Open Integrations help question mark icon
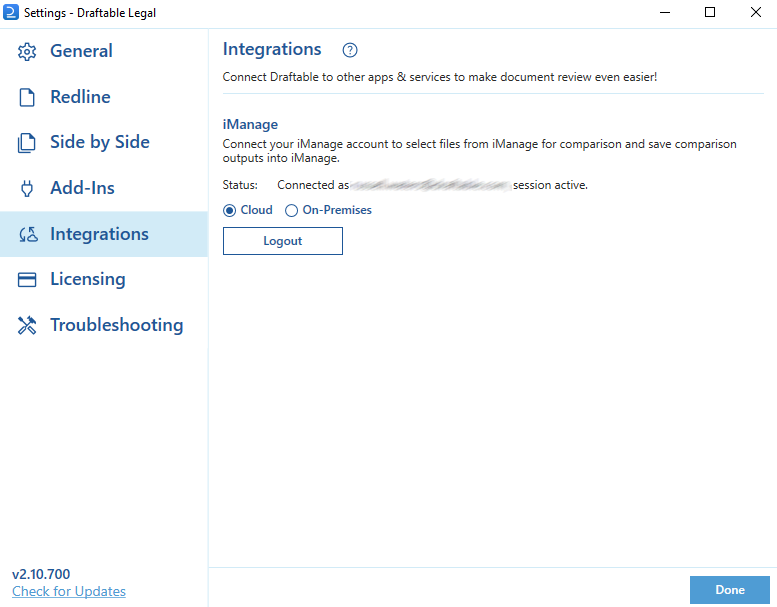Viewport: 777px width, 607px height. pyautogui.click(x=350, y=50)
